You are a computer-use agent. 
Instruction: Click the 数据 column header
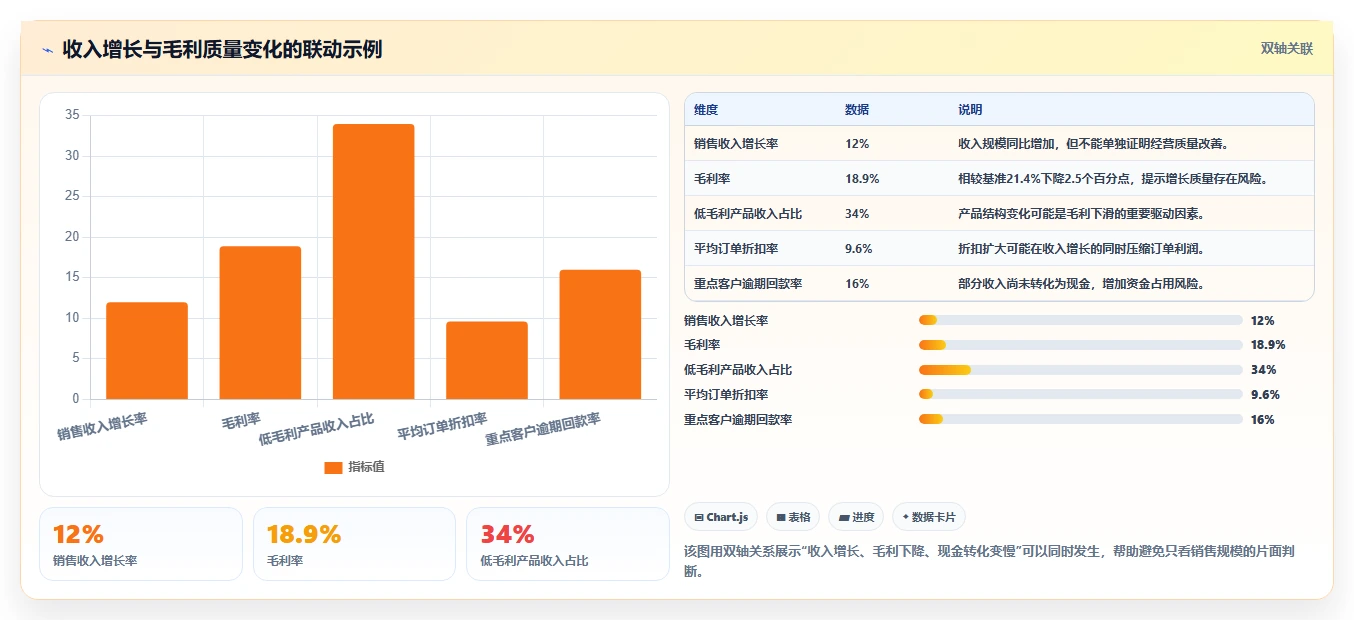(857, 109)
